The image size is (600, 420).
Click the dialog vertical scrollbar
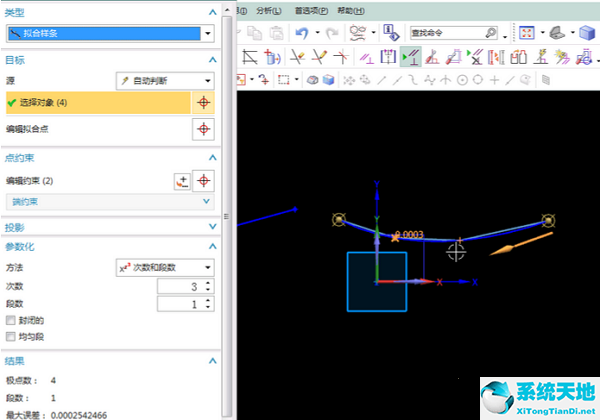pos(227,216)
